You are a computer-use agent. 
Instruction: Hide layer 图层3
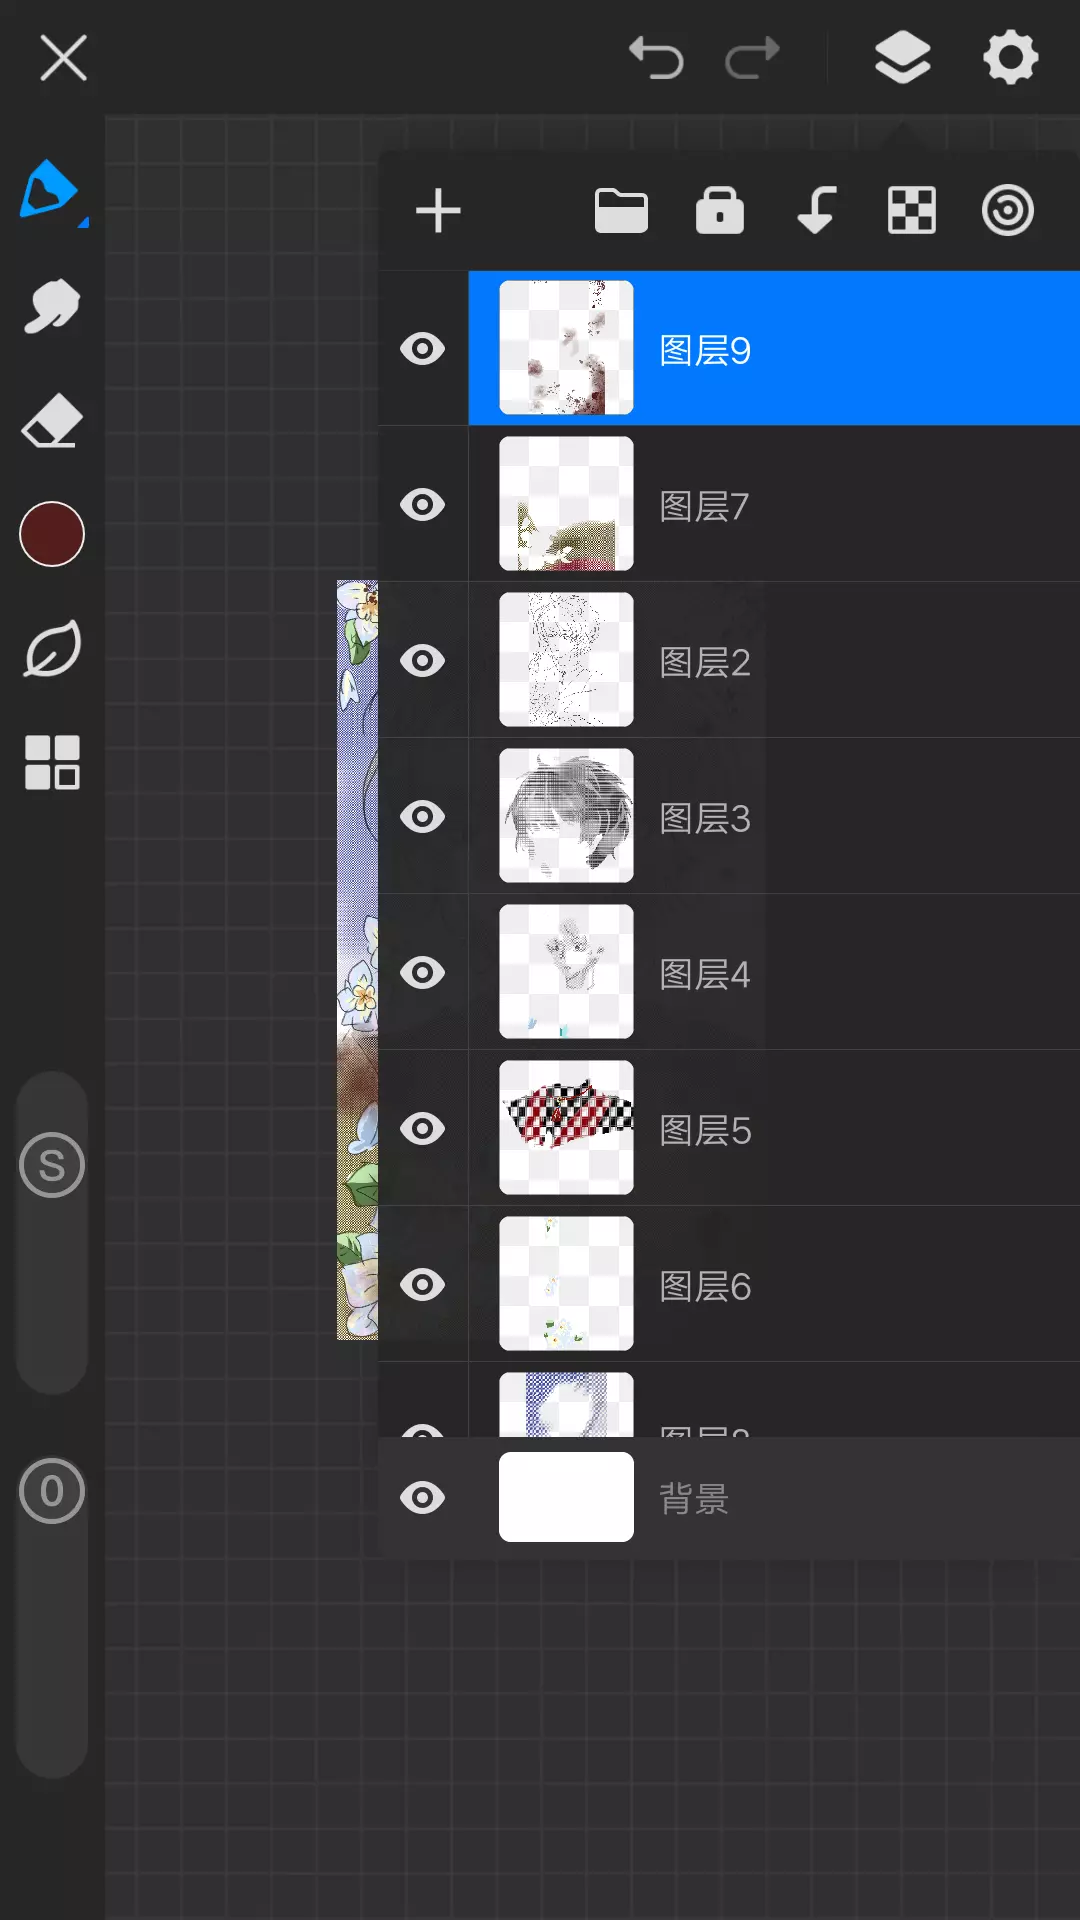coord(423,817)
